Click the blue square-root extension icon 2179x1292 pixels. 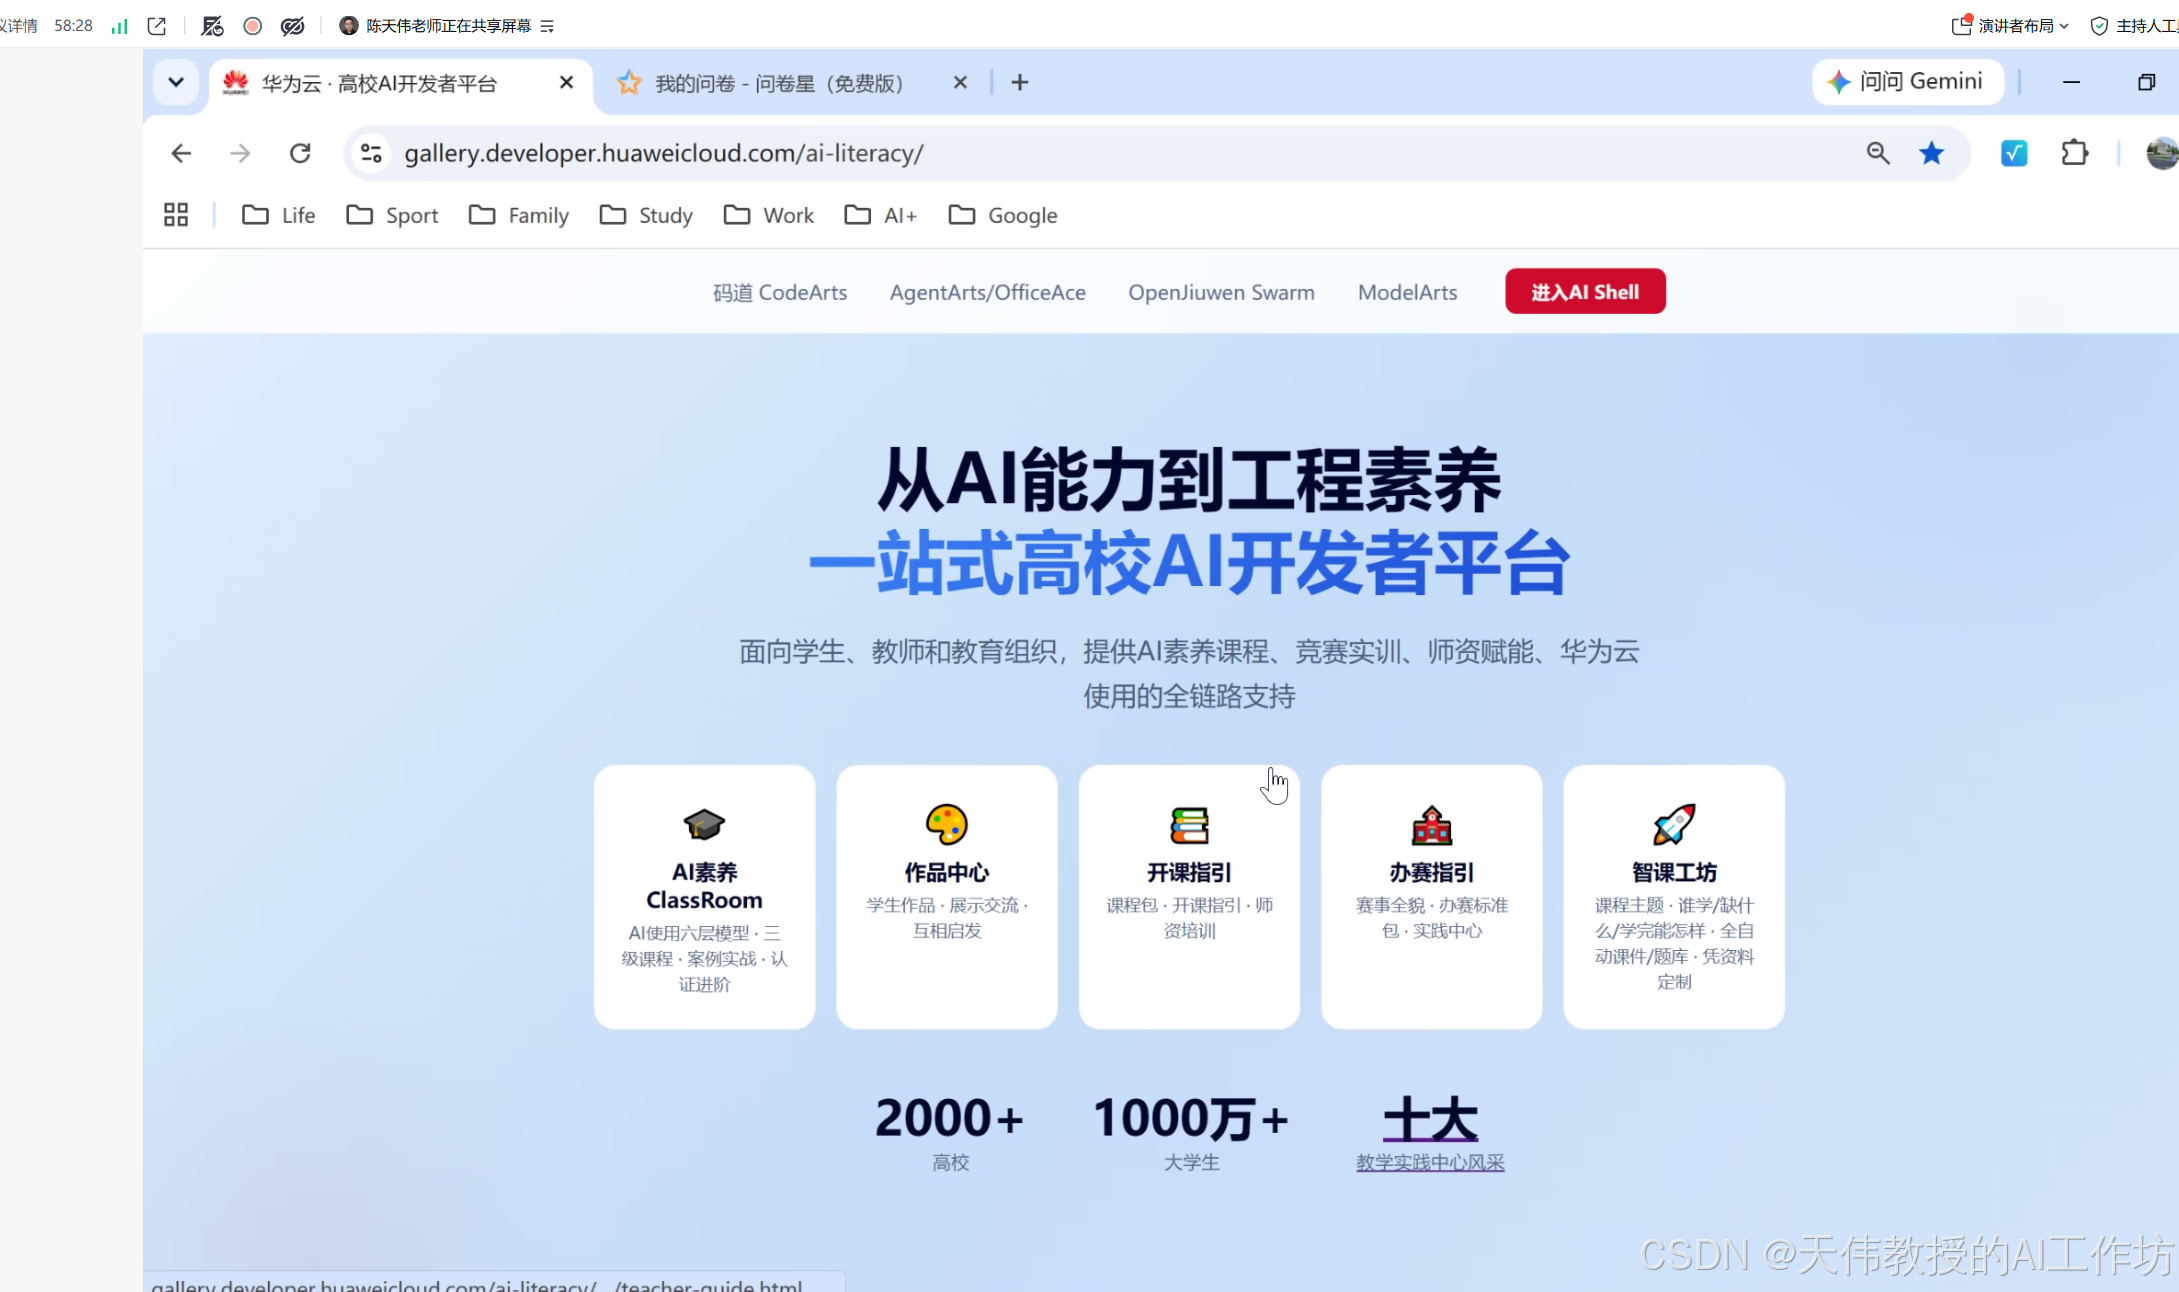click(x=2014, y=153)
